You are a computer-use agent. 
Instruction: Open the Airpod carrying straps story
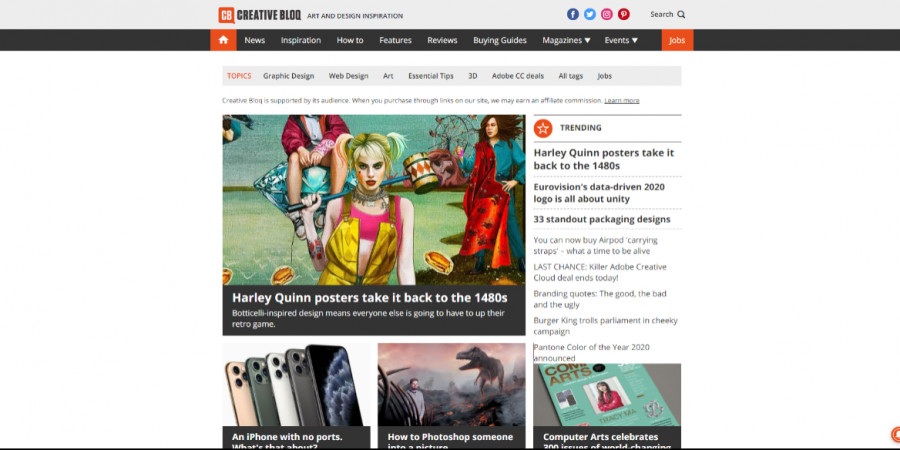coord(596,246)
